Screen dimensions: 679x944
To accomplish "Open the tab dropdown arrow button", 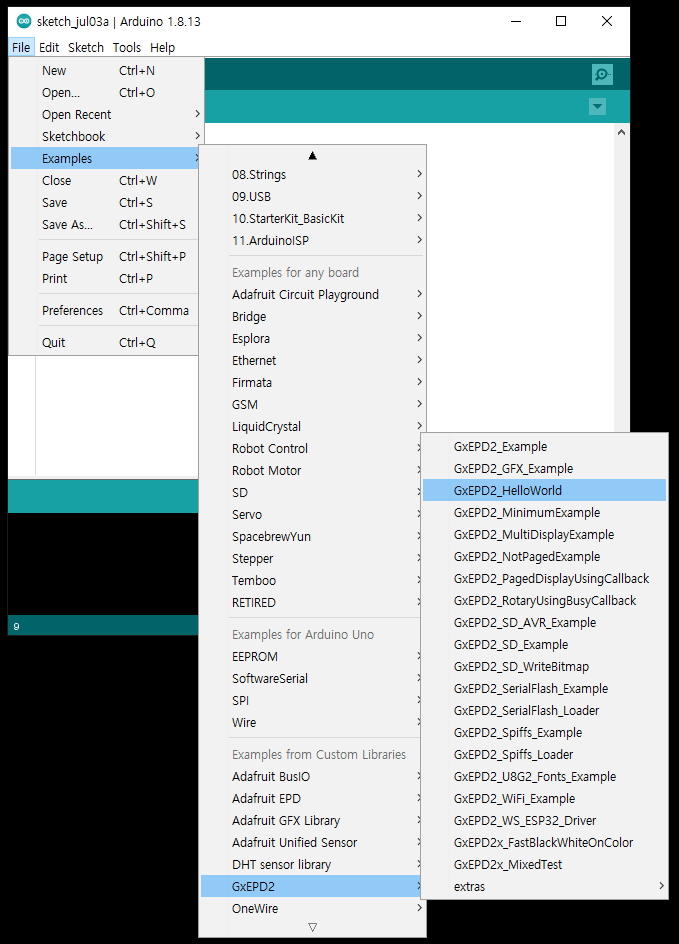I will (597, 107).
